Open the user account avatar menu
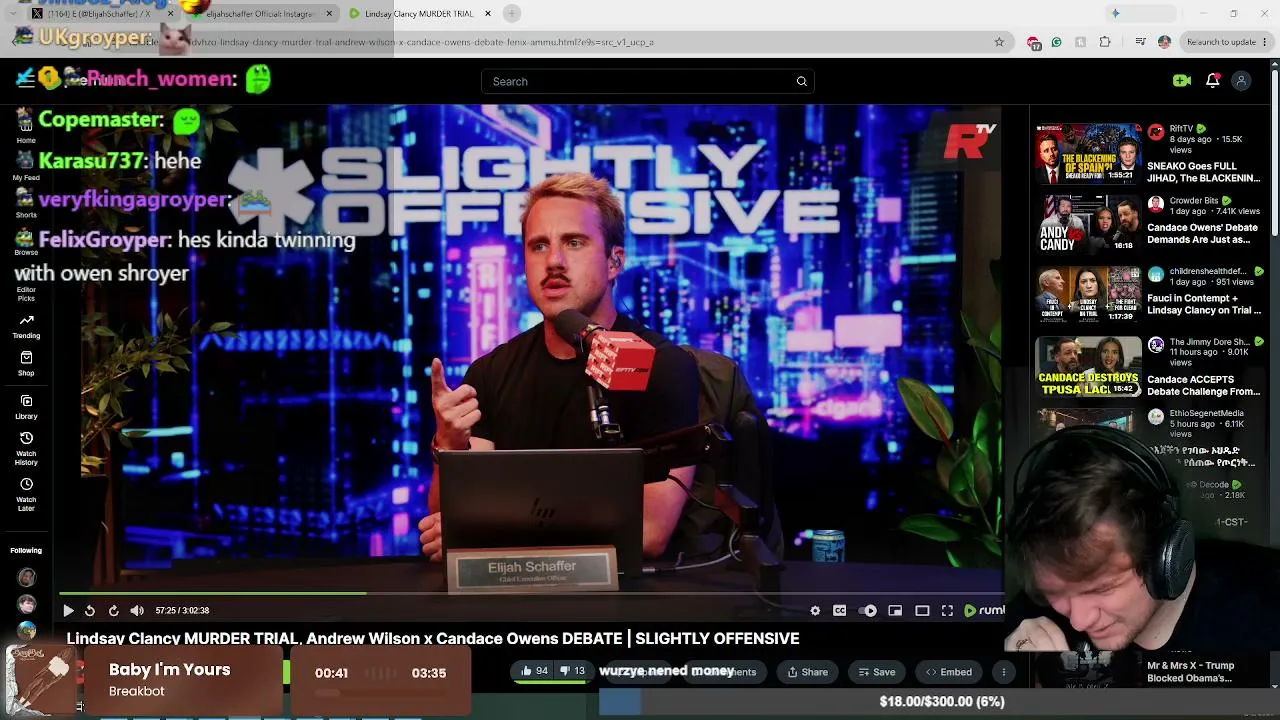This screenshot has height=720, width=1280. coord(1241,81)
